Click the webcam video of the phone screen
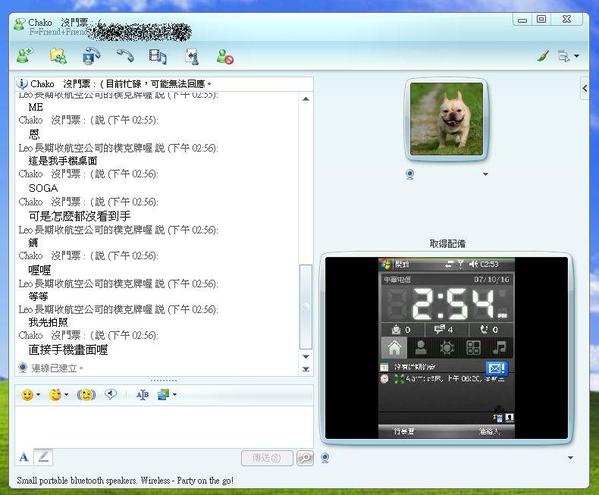 pos(446,348)
